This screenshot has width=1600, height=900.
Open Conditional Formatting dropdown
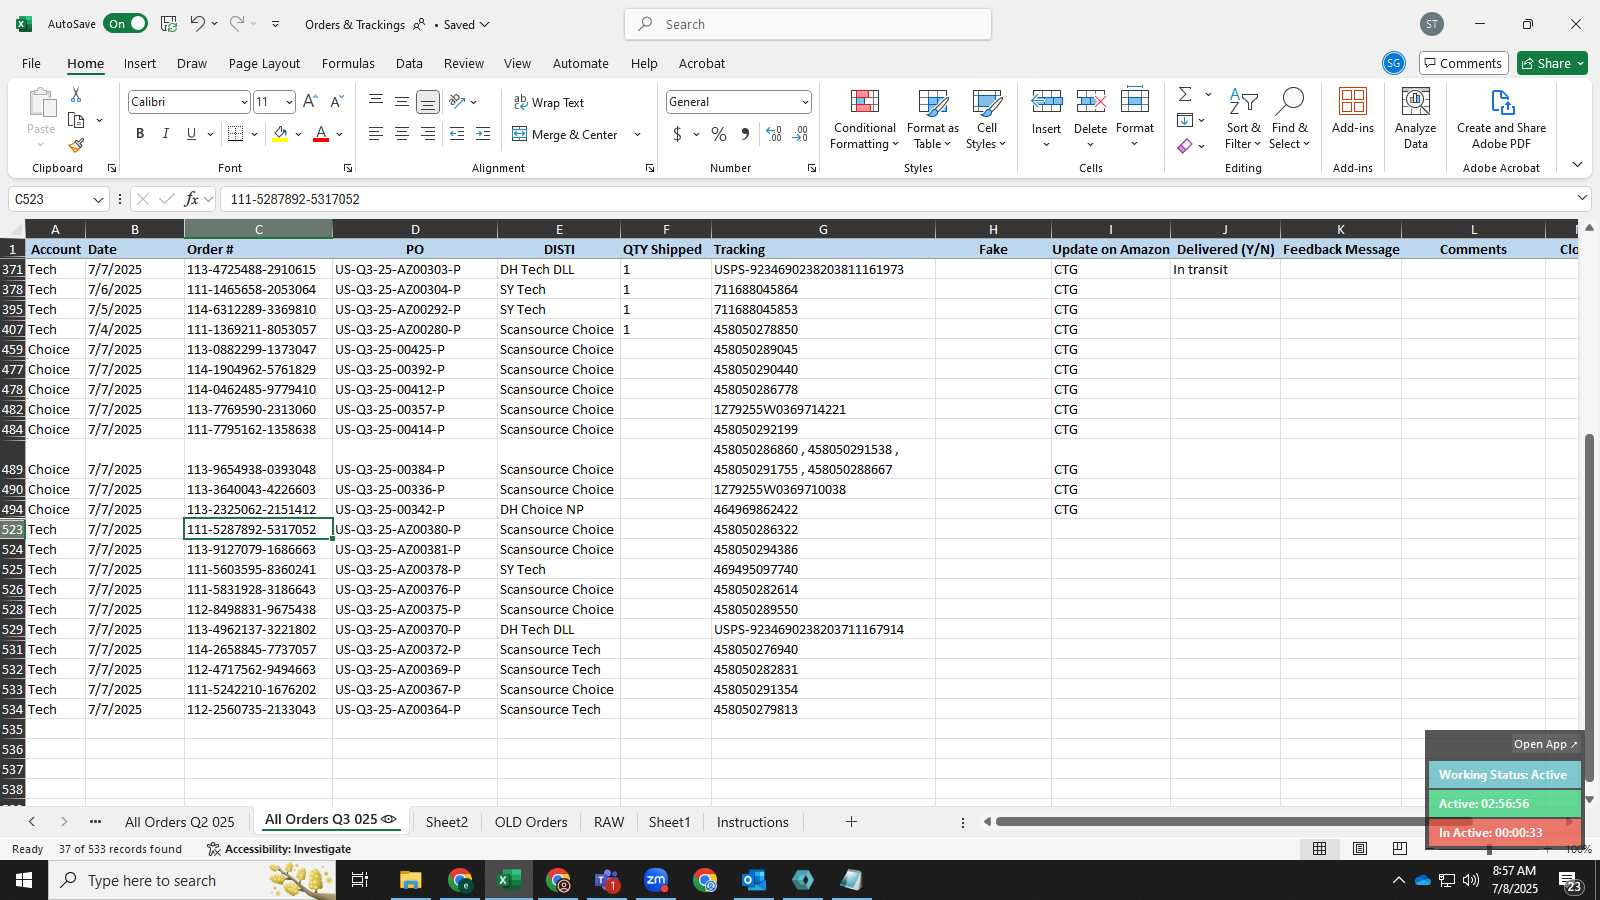[864, 118]
